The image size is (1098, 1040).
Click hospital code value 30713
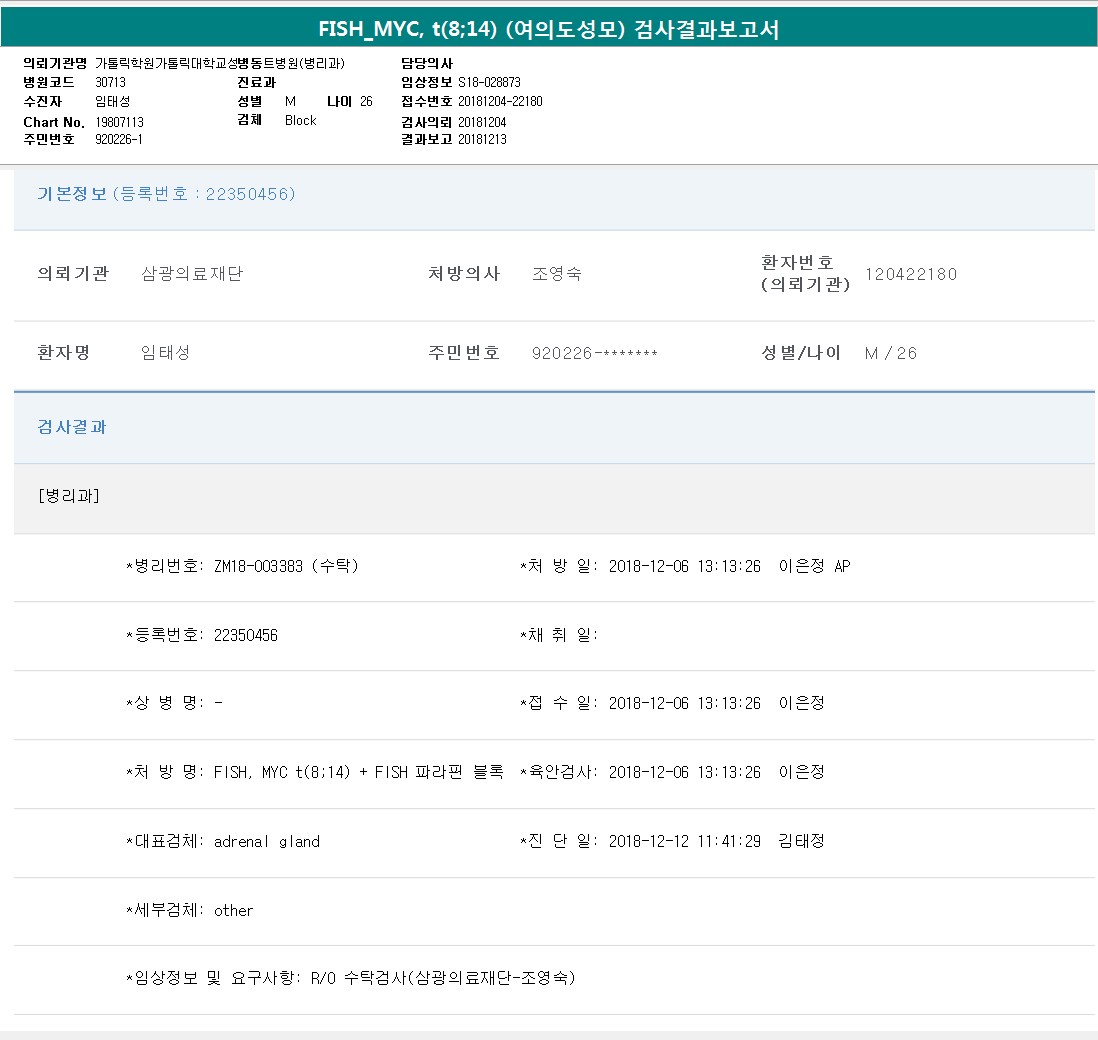pos(111,83)
